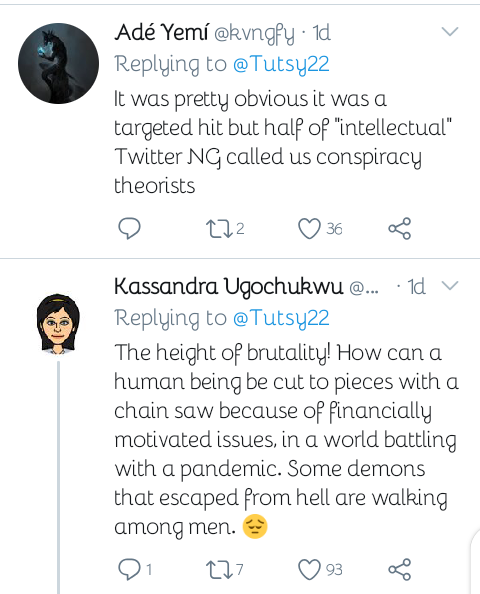Open @Tutsy22 mention in Kassandra's reply
Viewport: 480px width, 594px height.
point(281,318)
